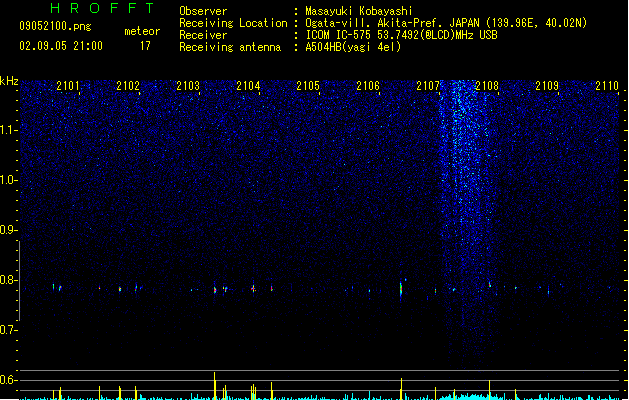Image resolution: width=629 pixels, height=400 pixels.
Task: Click the 2110 time marker
Action: tap(607, 86)
